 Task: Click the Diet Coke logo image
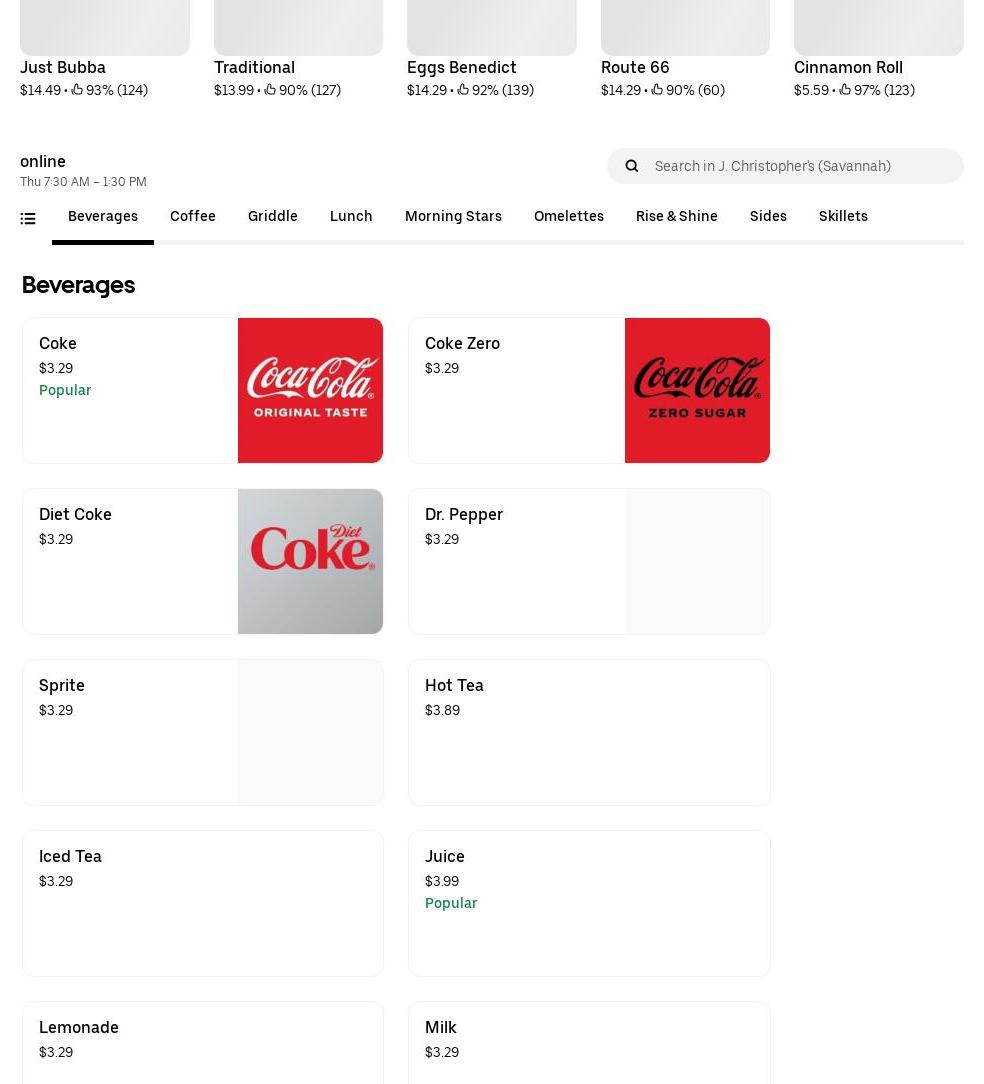pyautogui.click(x=310, y=561)
